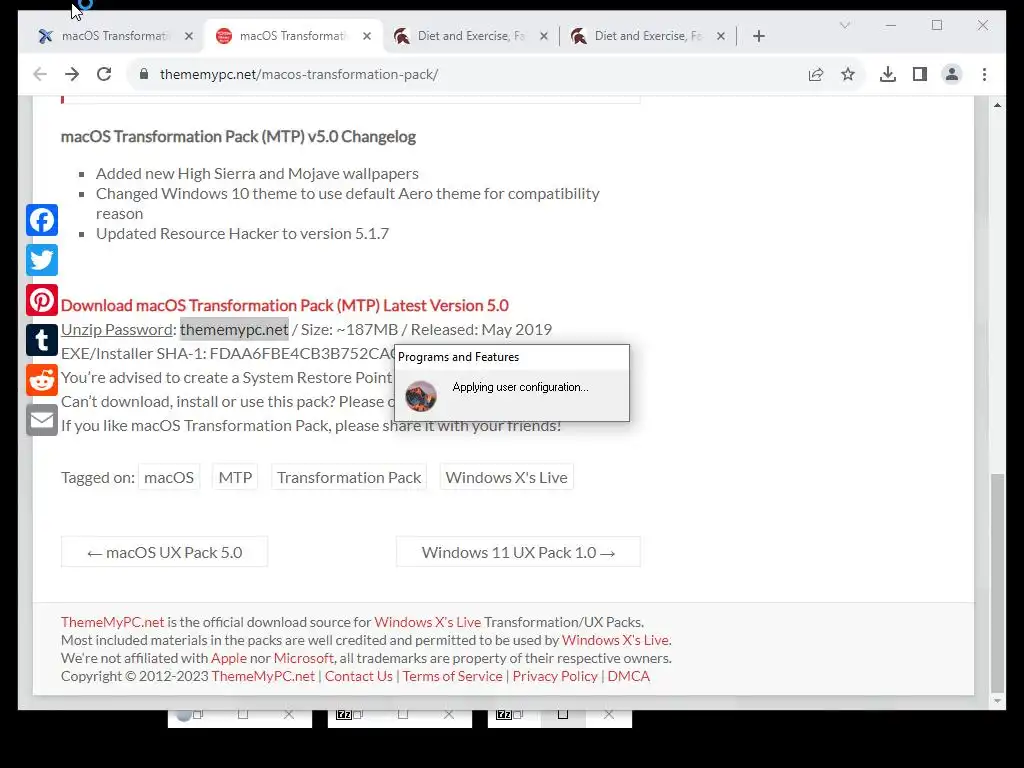Click page vertical scrollbar thumb
Viewport: 1024px width, 768px height.
tap(997, 581)
